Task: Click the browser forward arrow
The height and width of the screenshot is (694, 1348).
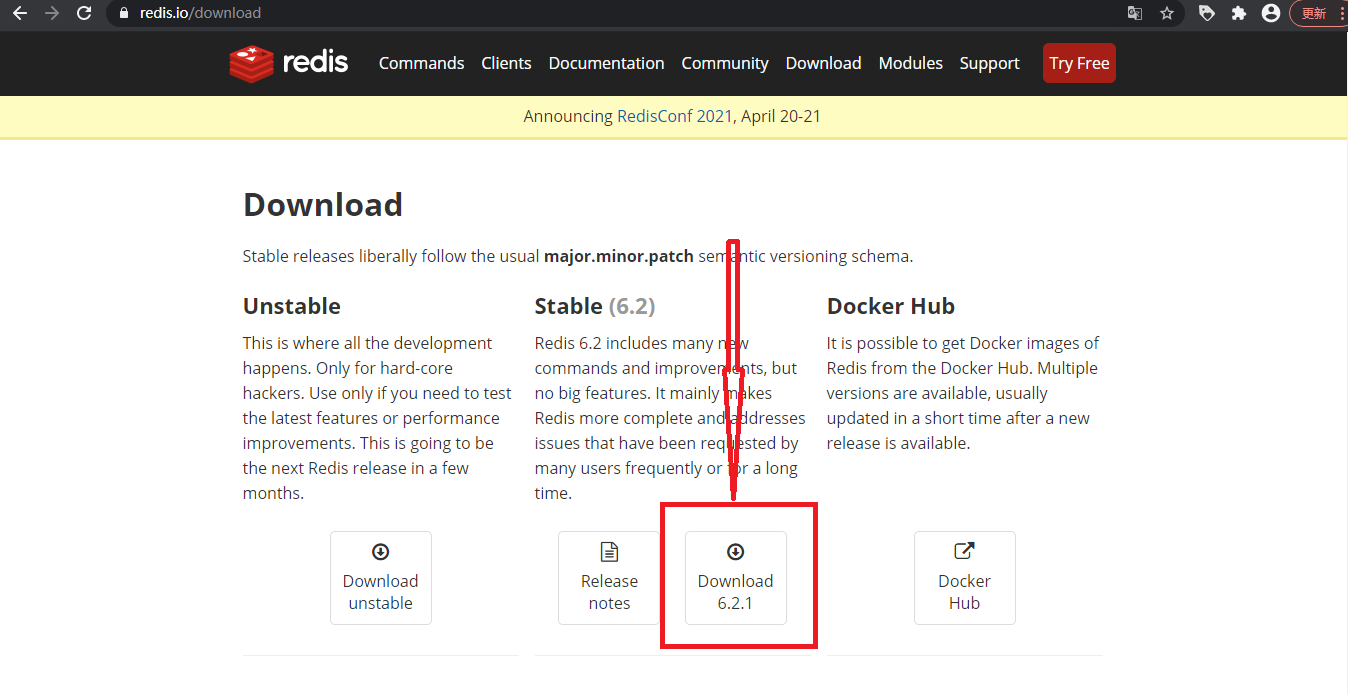Action: click(52, 13)
